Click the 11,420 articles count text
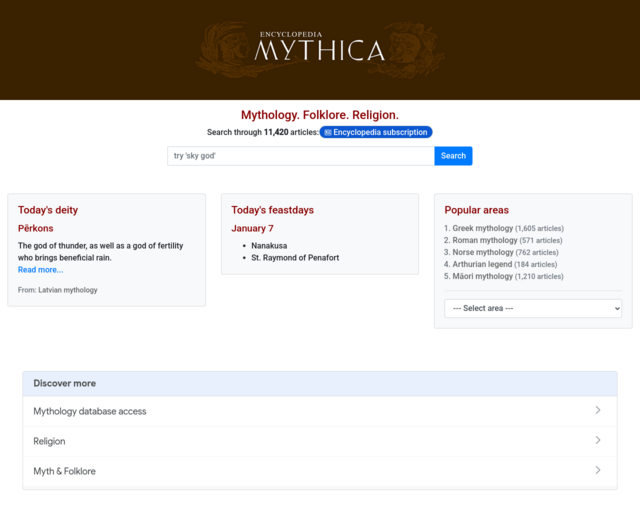Image resolution: width=640 pixels, height=512 pixels. tap(291, 132)
